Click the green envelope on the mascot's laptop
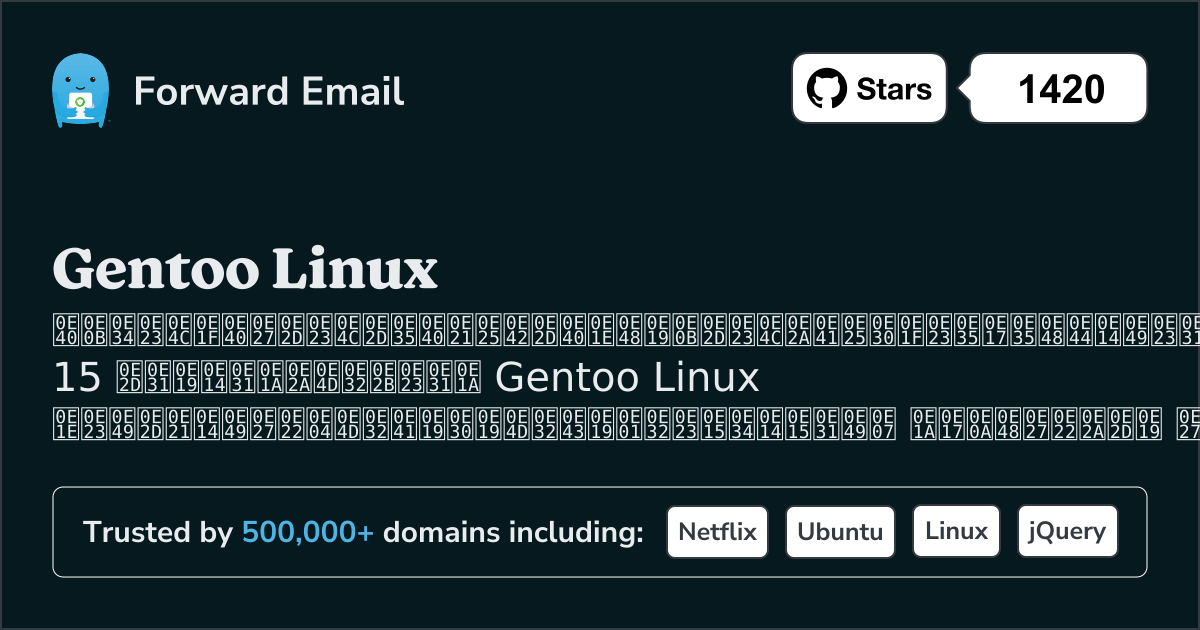This screenshot has width=1200, height=630. [x=80, y=100]
